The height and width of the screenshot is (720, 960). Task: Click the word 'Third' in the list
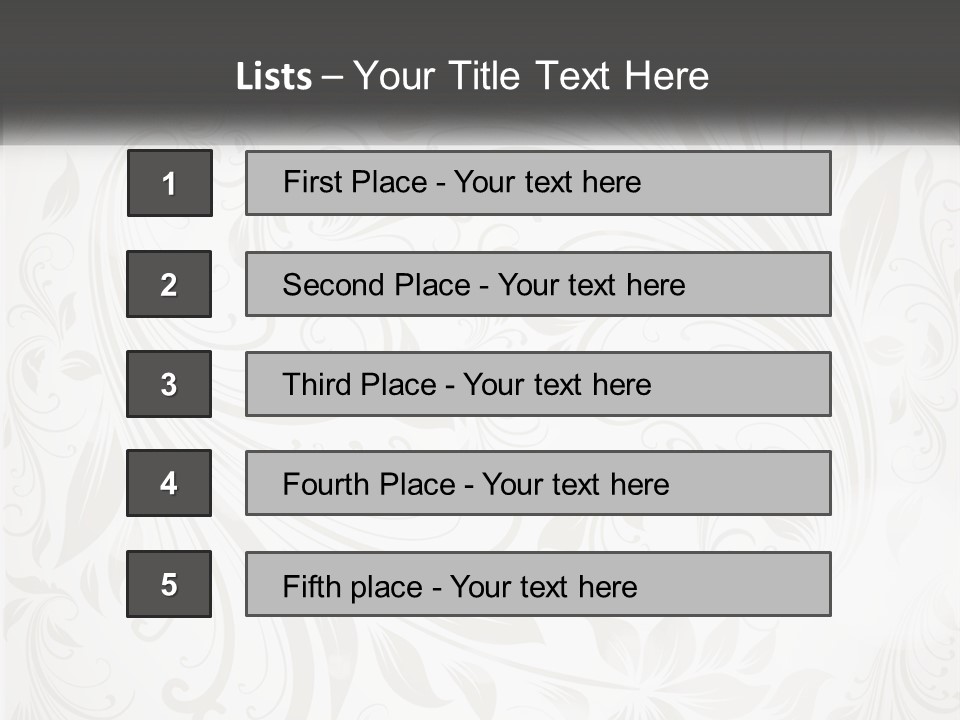coord(316,385)
